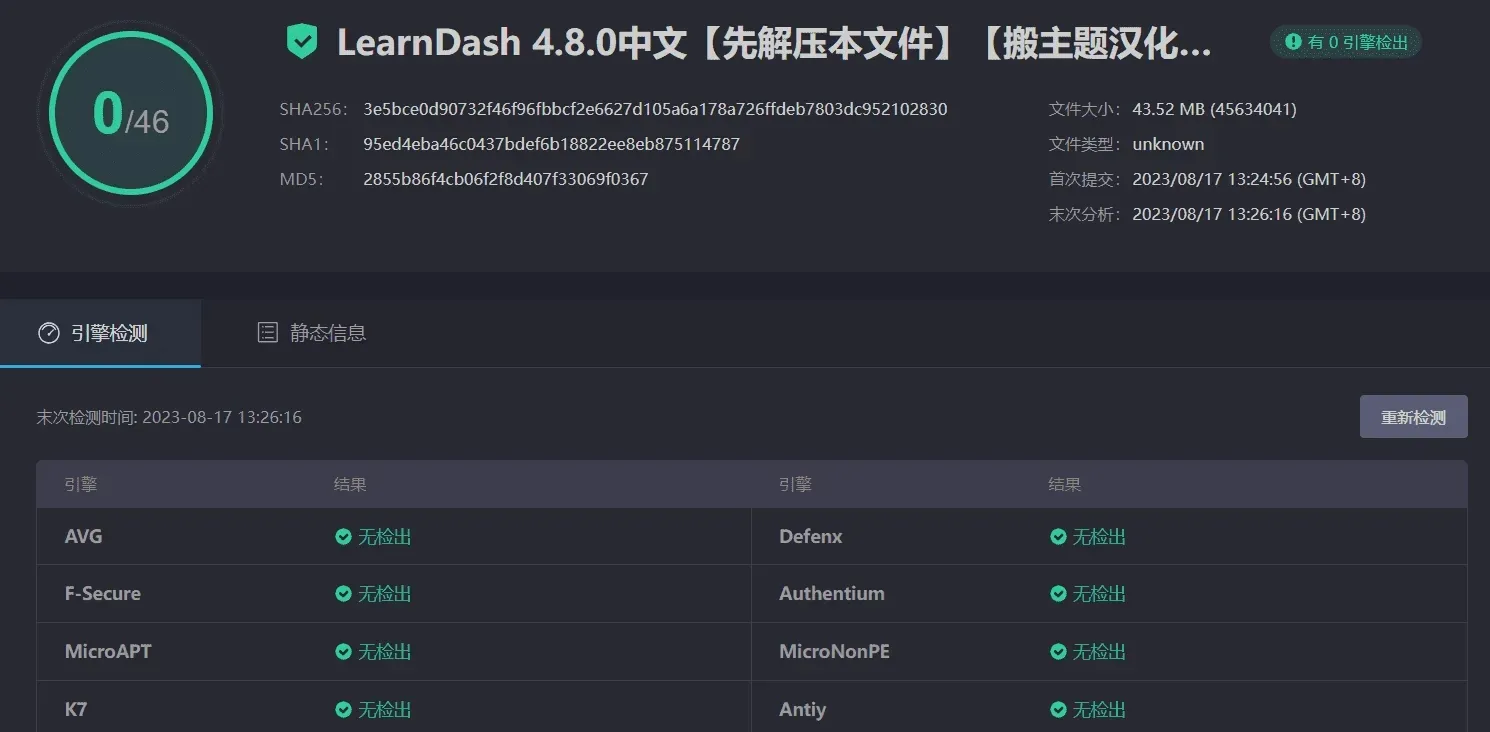Select the AVG engine name
Viewport: 1490px width, 732px height.
coord(83,536)
